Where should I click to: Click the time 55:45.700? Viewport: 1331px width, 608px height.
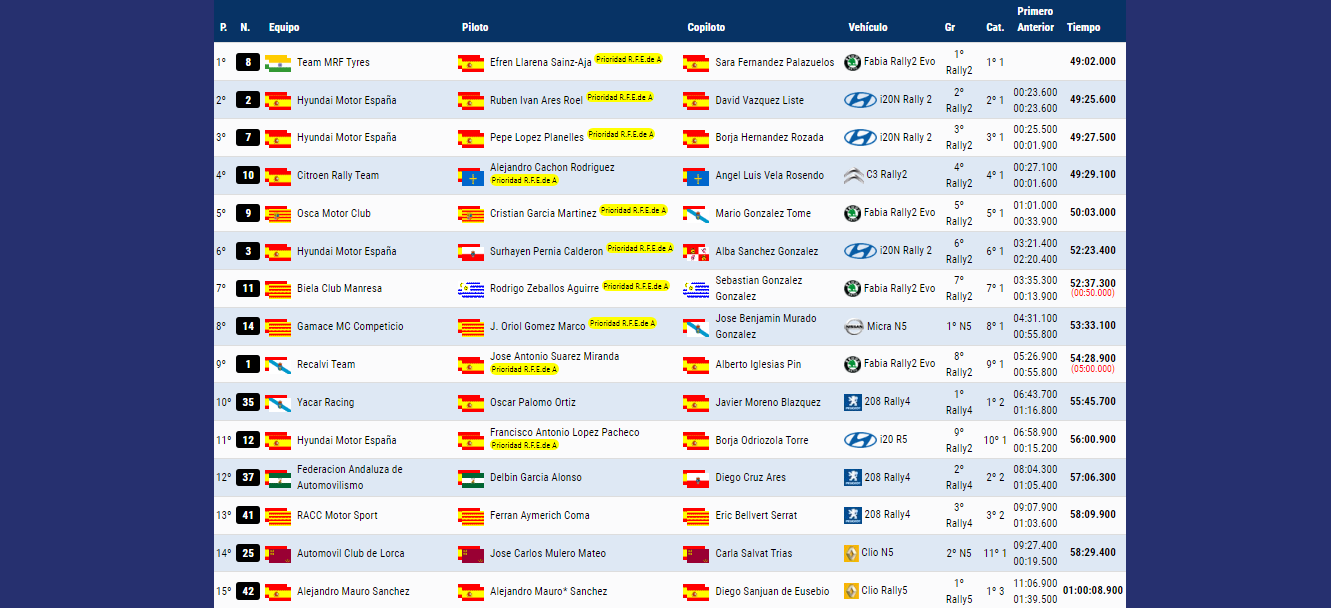coord(1093,402)
